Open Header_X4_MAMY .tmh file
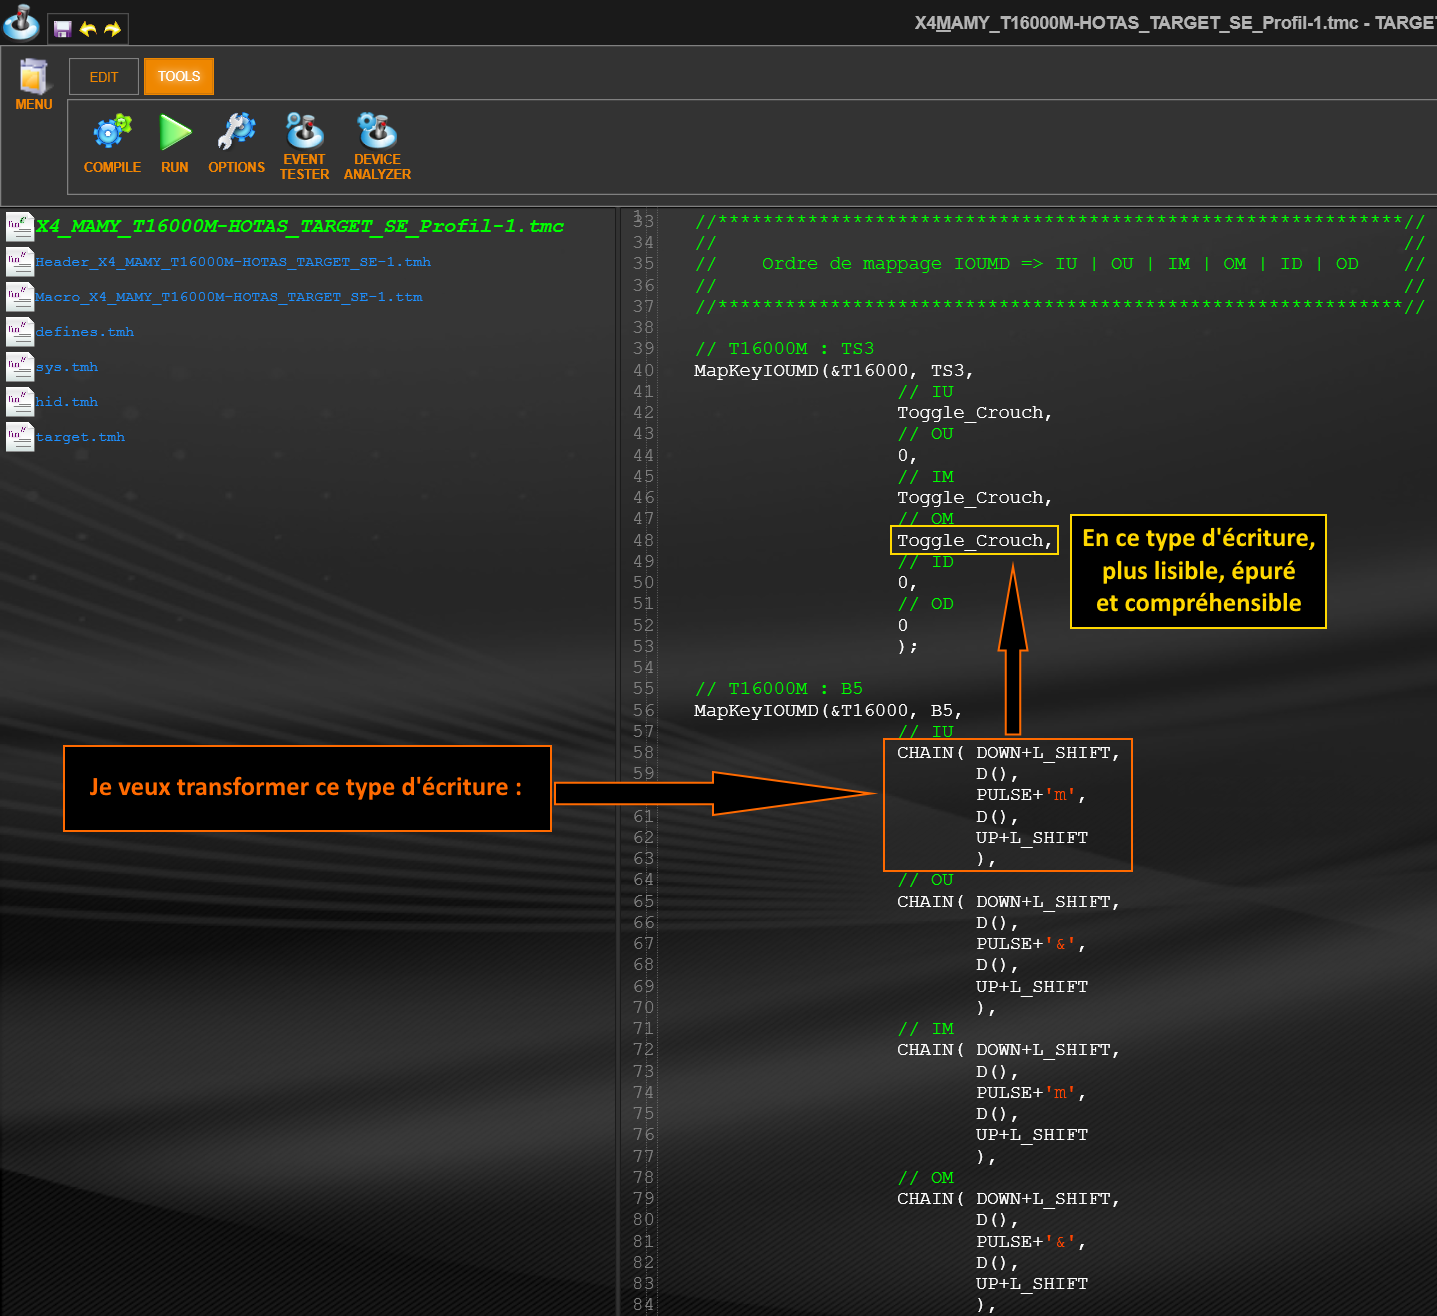 click(233, 262)
